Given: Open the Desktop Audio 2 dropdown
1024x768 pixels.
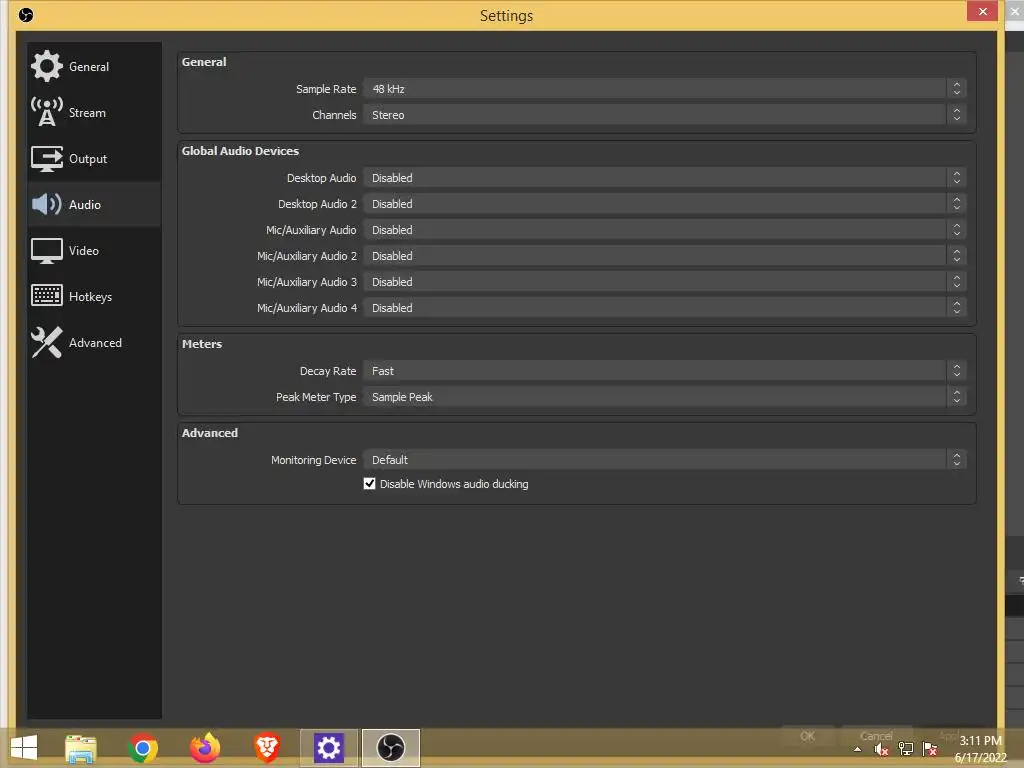Looking at the screenshot, I should (x=665, y=204).
